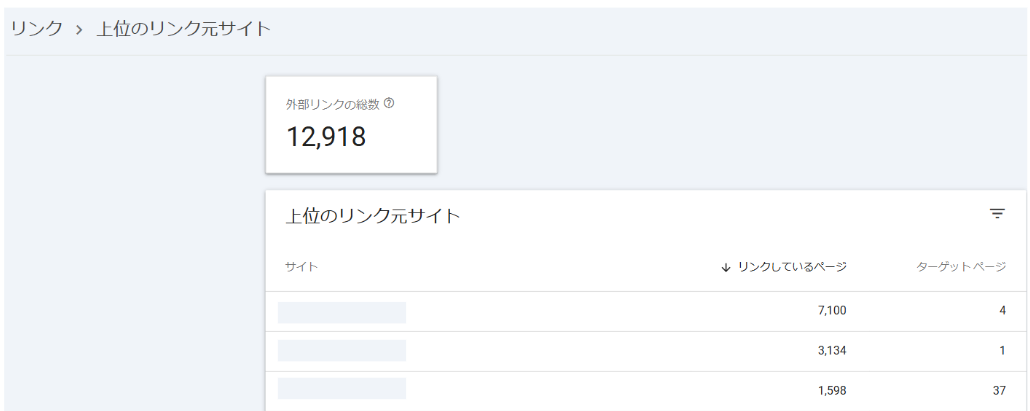Go back to リンク breadcrumb
The width and height of the screenshot is (1030, 411).
pos(37,29)
